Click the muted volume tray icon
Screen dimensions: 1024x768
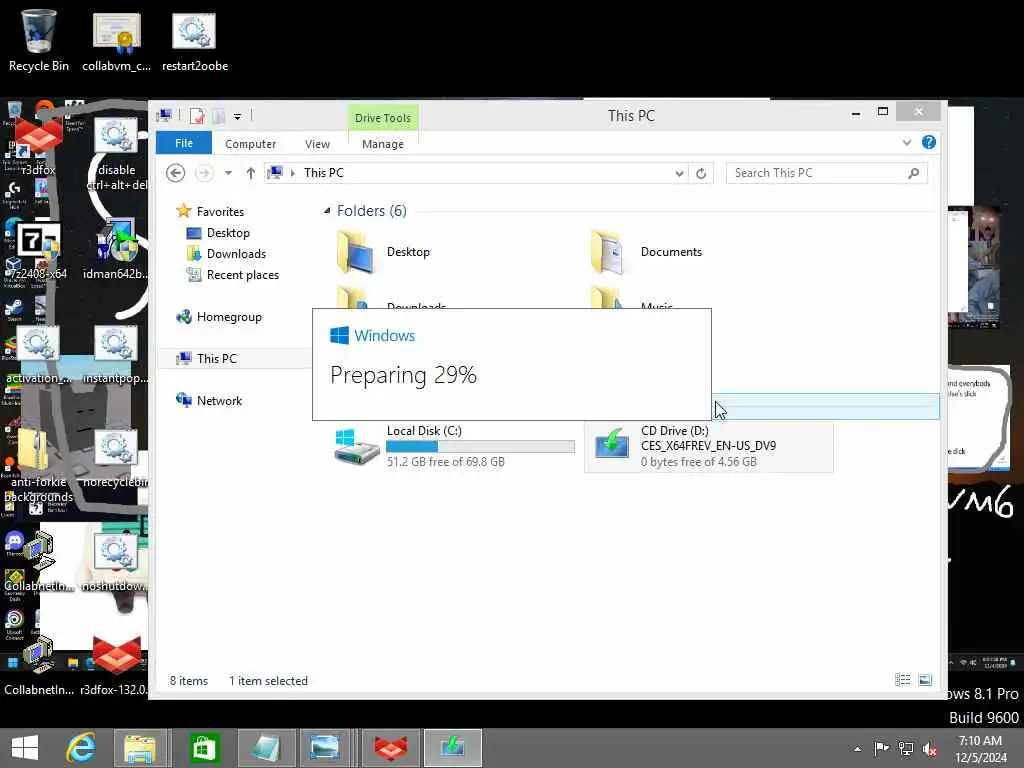pyautogui.click(x=929, y=748)
